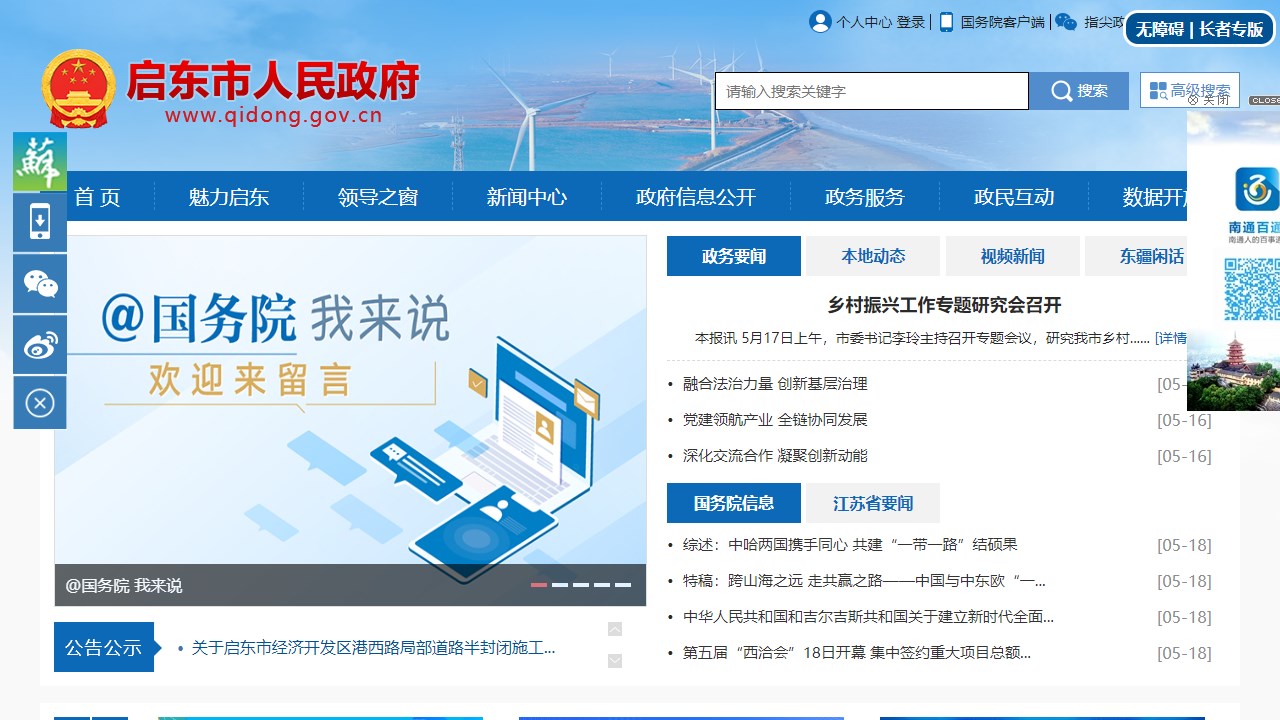Click the WeChat icon beside 指尖政
This screenshot has width=1280, height=720.
pos(1066,21)
